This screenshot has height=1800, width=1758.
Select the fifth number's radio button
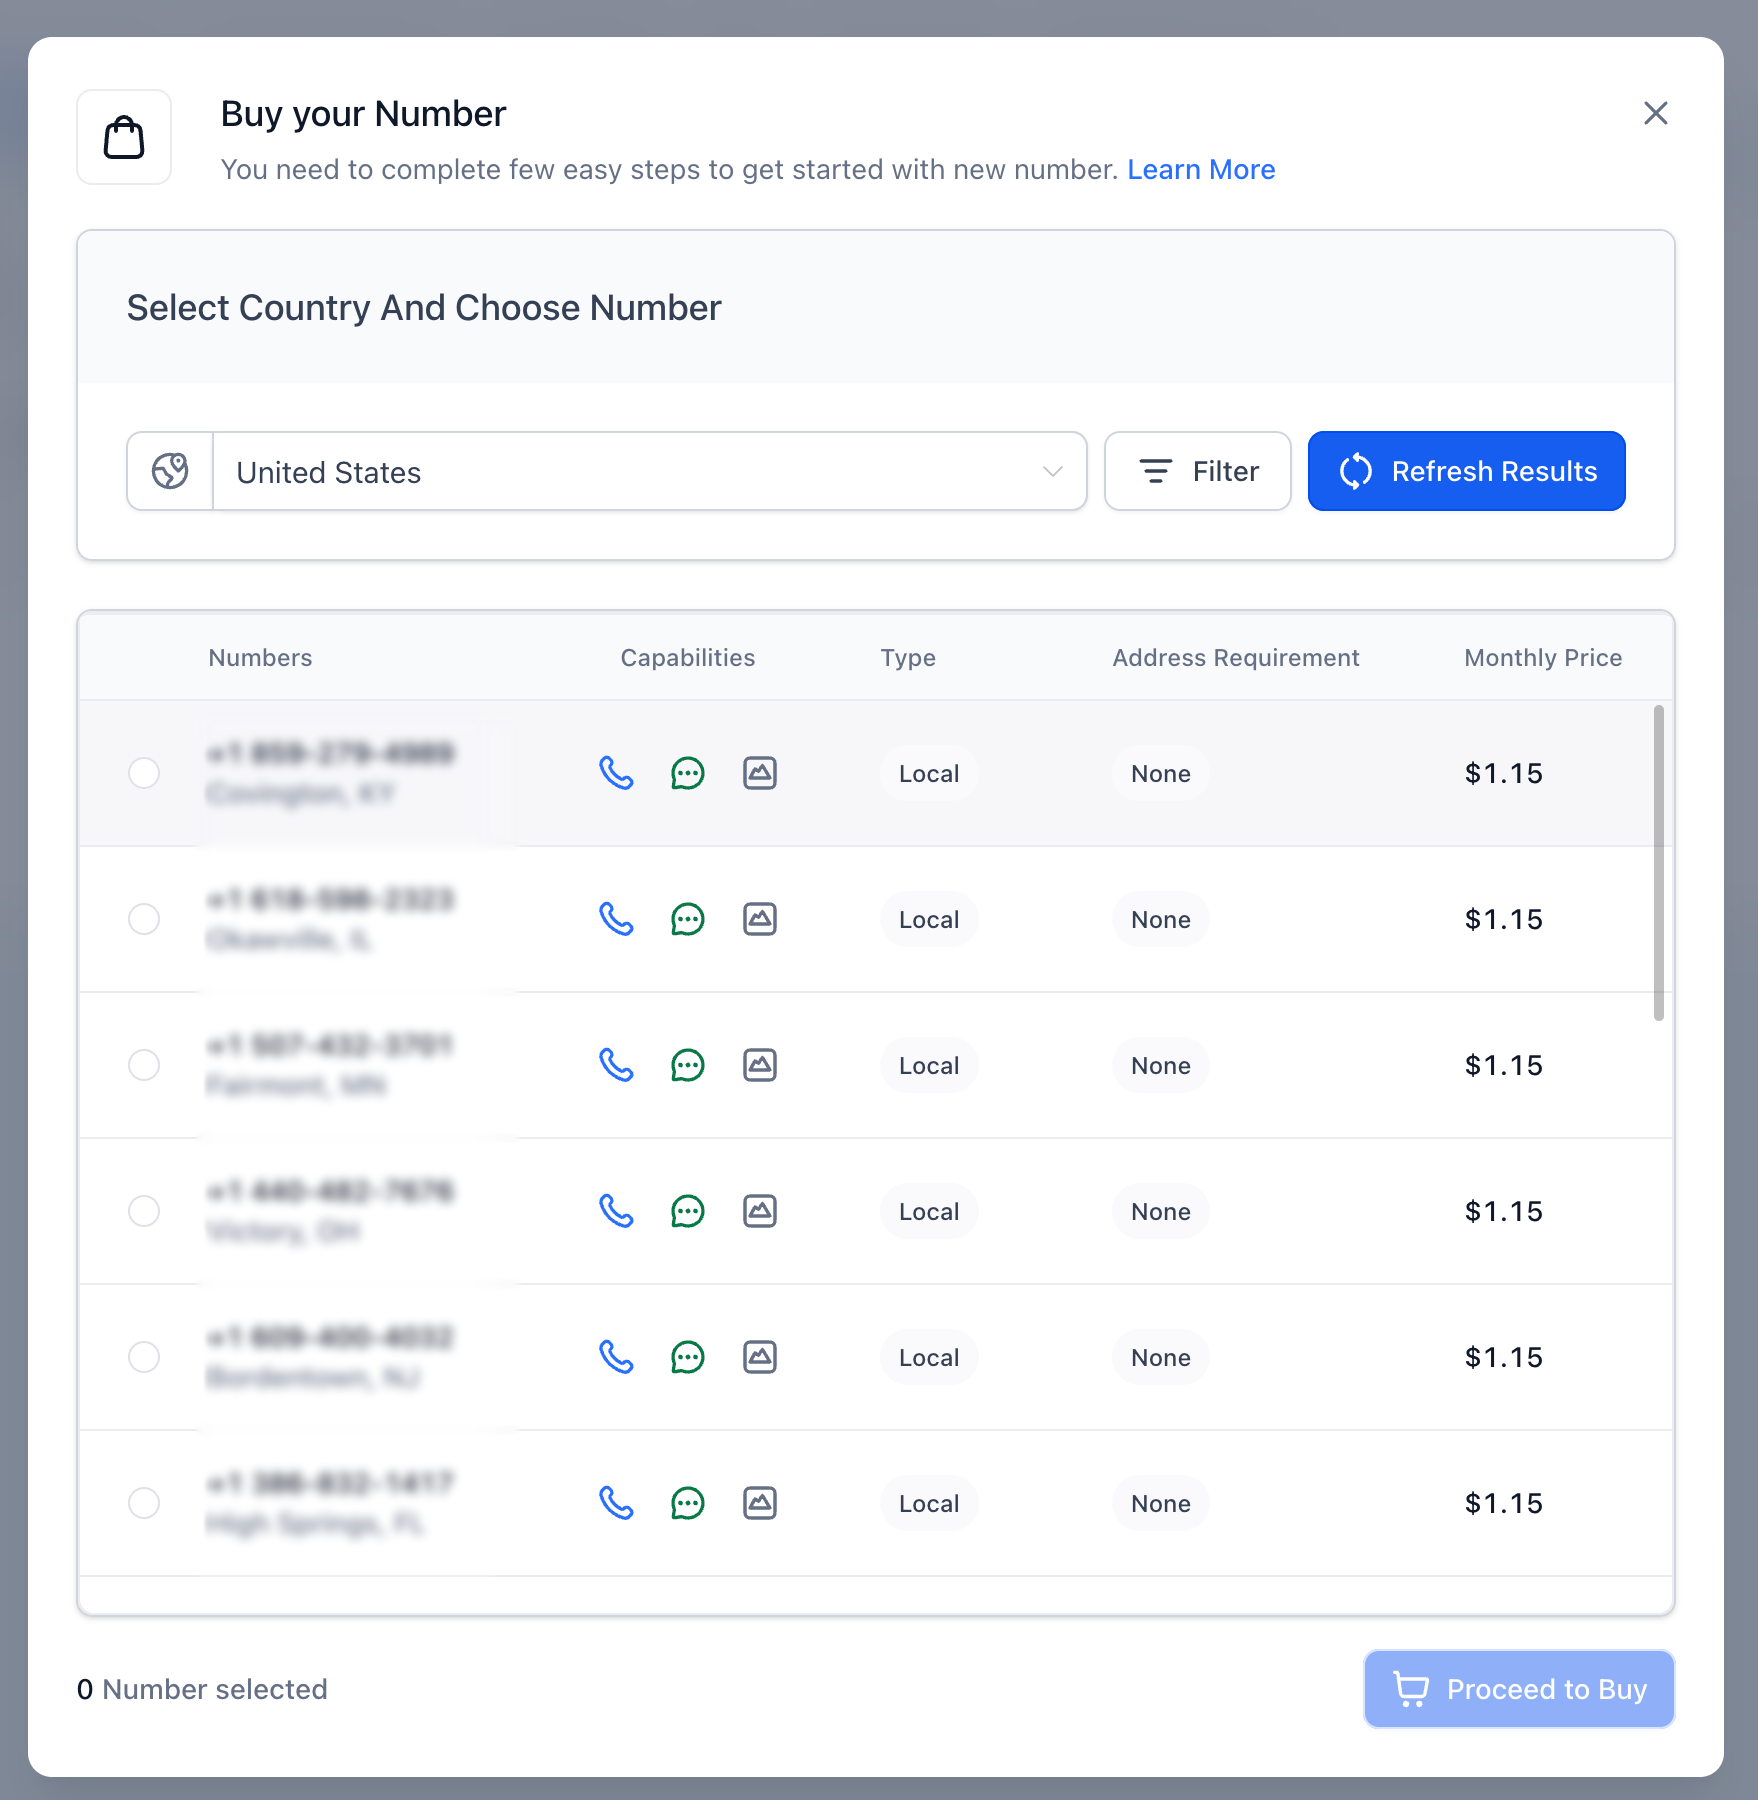tap(144, 1357)
